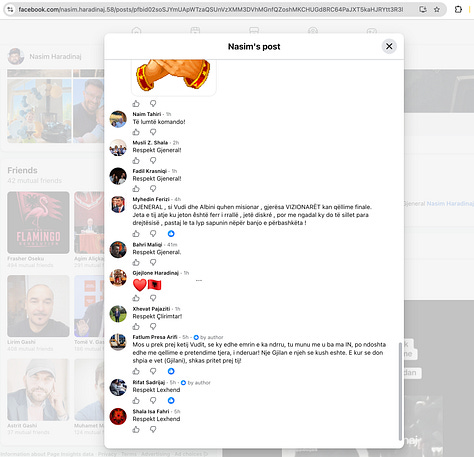Like Myhedin Ferizi's comment
Screen dimensions: 474x457
136,234
